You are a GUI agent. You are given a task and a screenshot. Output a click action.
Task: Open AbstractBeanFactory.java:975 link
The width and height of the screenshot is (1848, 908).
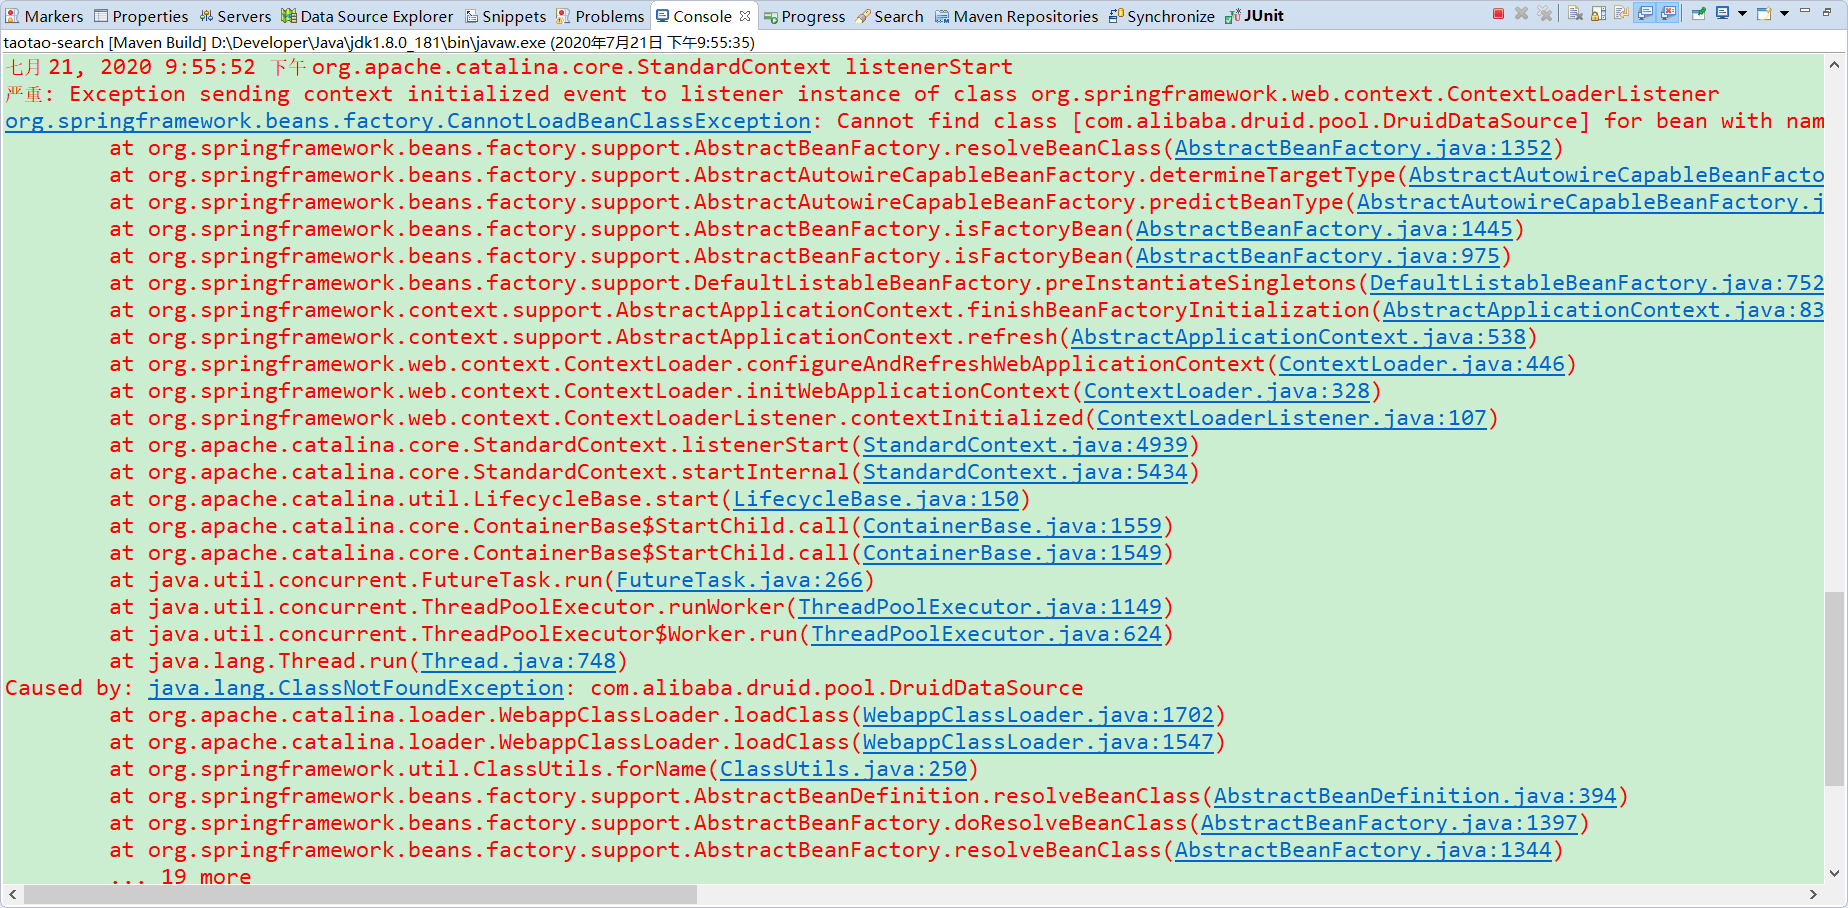(x=1318, y=256)
